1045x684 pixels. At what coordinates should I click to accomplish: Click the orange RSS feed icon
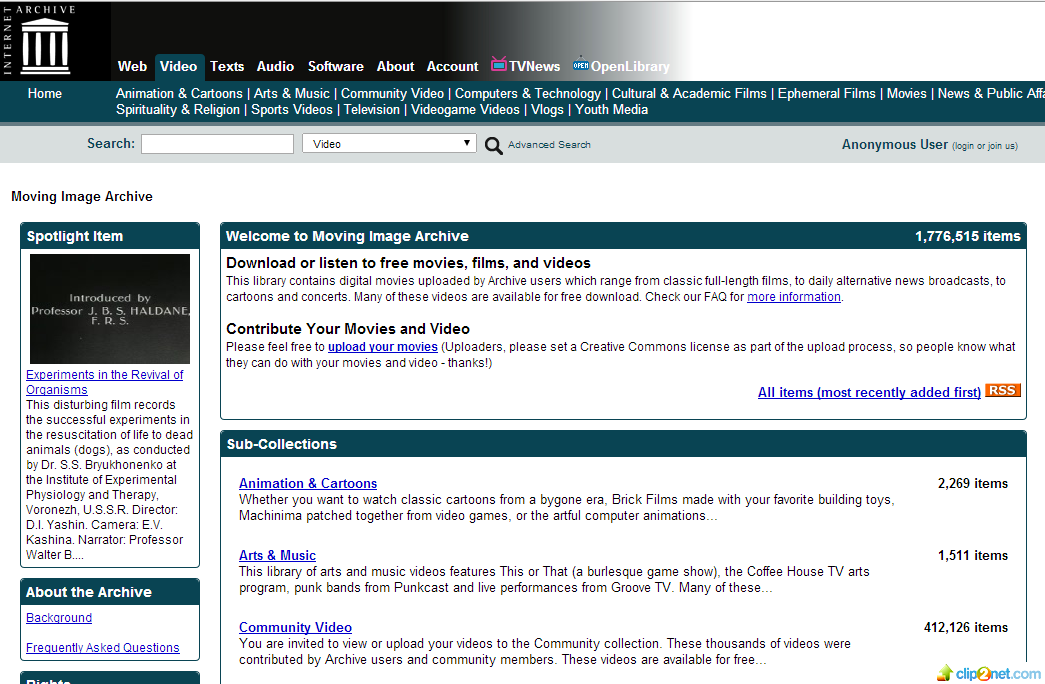click(x=1002, y=390)
